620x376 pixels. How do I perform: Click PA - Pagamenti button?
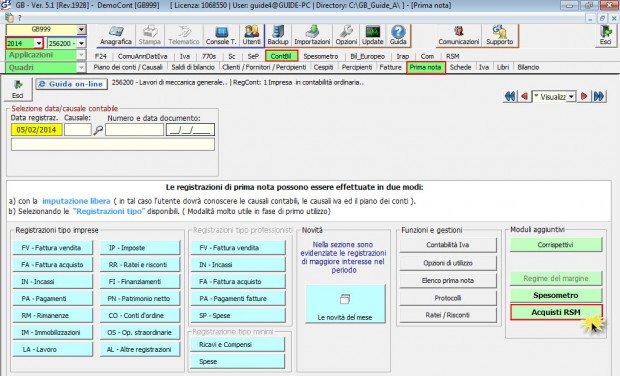pos(52,299)
